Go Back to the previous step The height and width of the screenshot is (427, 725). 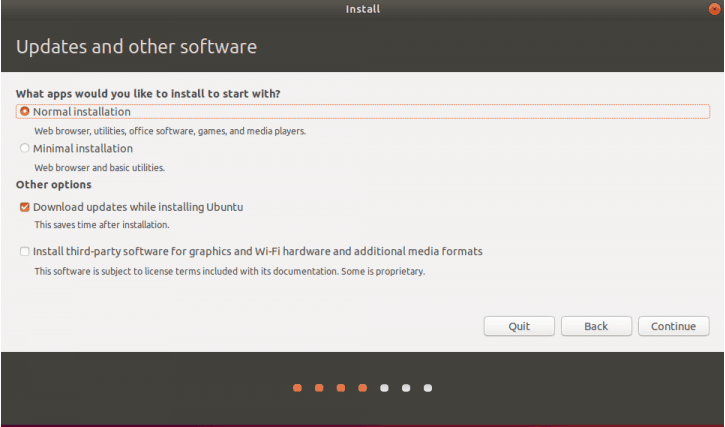[x=596, y=326]
